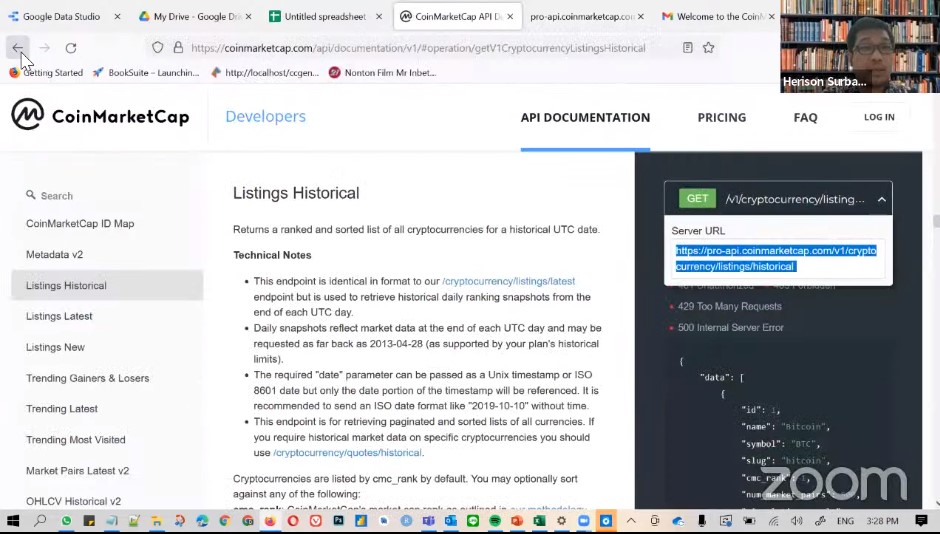The image size is (940, 534).
Task: Go back with the browser back arrow
Action: [x=17, y=47]
